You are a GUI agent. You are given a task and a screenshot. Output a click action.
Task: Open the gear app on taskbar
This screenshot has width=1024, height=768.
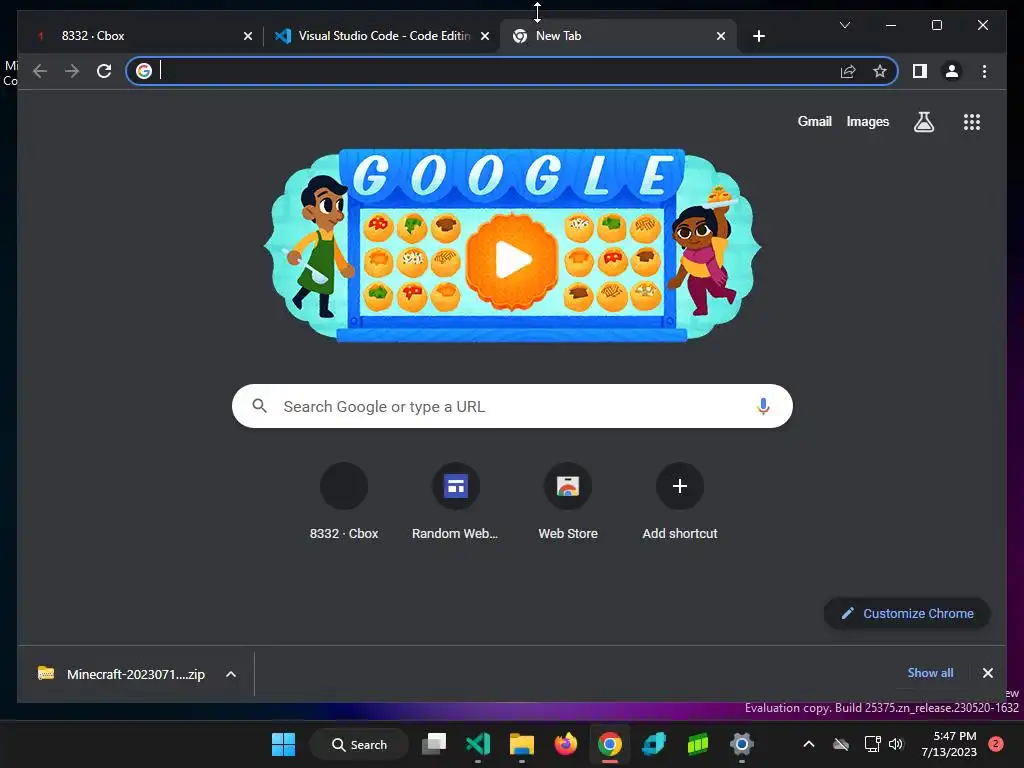tap(742, 744)
